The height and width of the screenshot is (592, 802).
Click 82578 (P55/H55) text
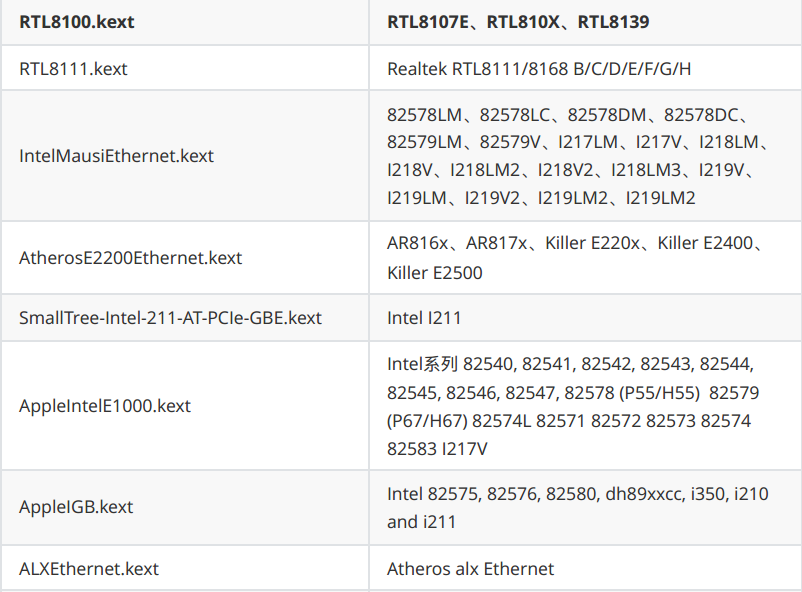click(x=632, y=393)
